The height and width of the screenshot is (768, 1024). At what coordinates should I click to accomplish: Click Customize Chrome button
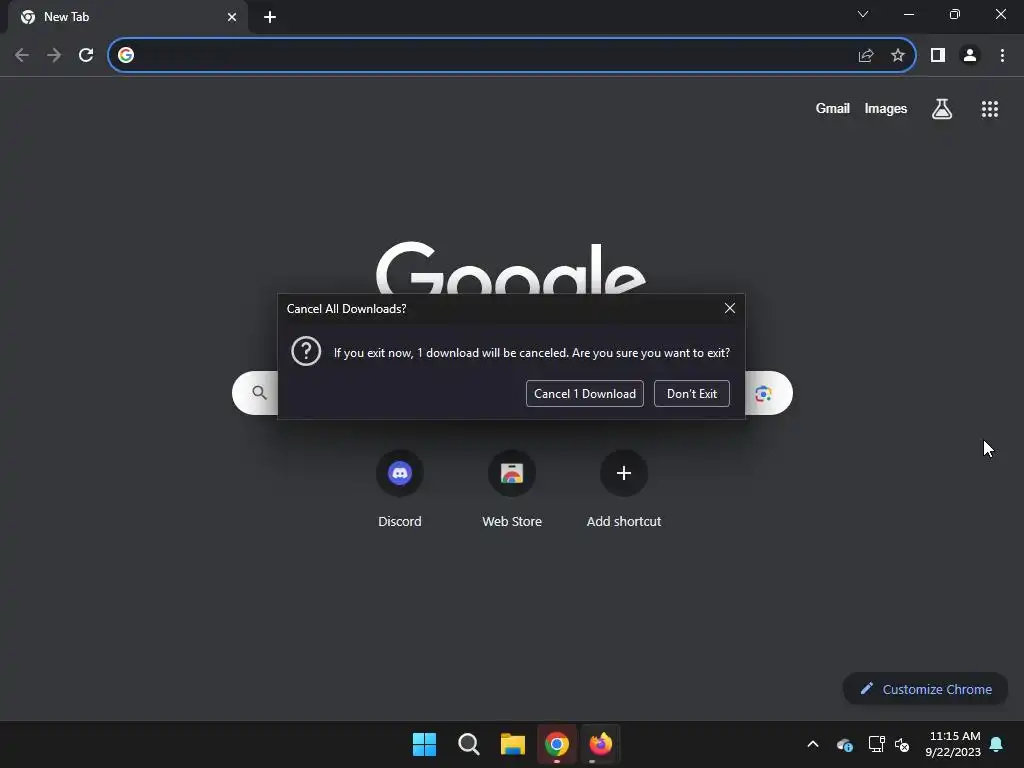point(925,689)
